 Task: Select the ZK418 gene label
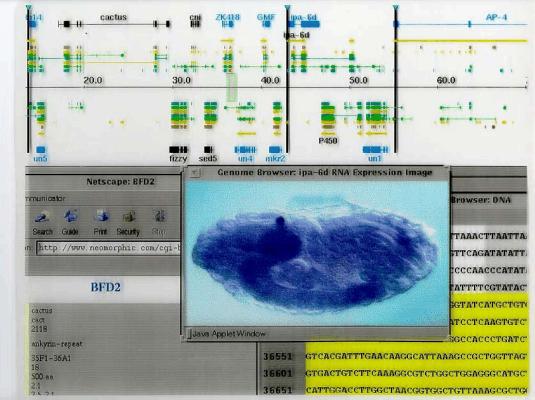[x=228, y=17]
